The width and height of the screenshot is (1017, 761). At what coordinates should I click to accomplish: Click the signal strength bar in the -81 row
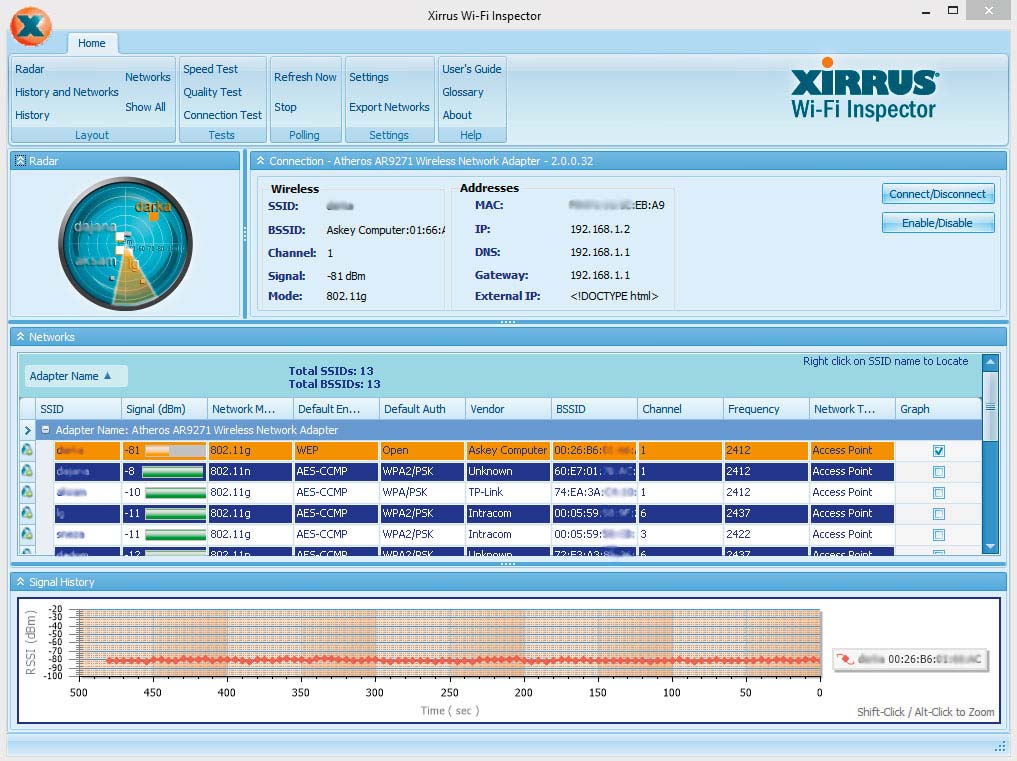pyautogui.click(x=175, y=450)
